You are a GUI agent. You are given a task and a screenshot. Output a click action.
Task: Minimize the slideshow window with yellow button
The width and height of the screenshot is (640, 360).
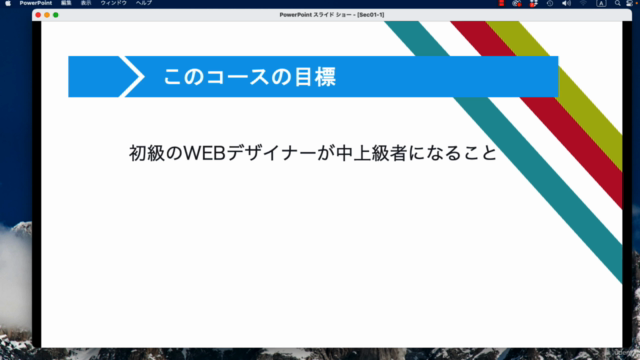[x=47, y=15]
